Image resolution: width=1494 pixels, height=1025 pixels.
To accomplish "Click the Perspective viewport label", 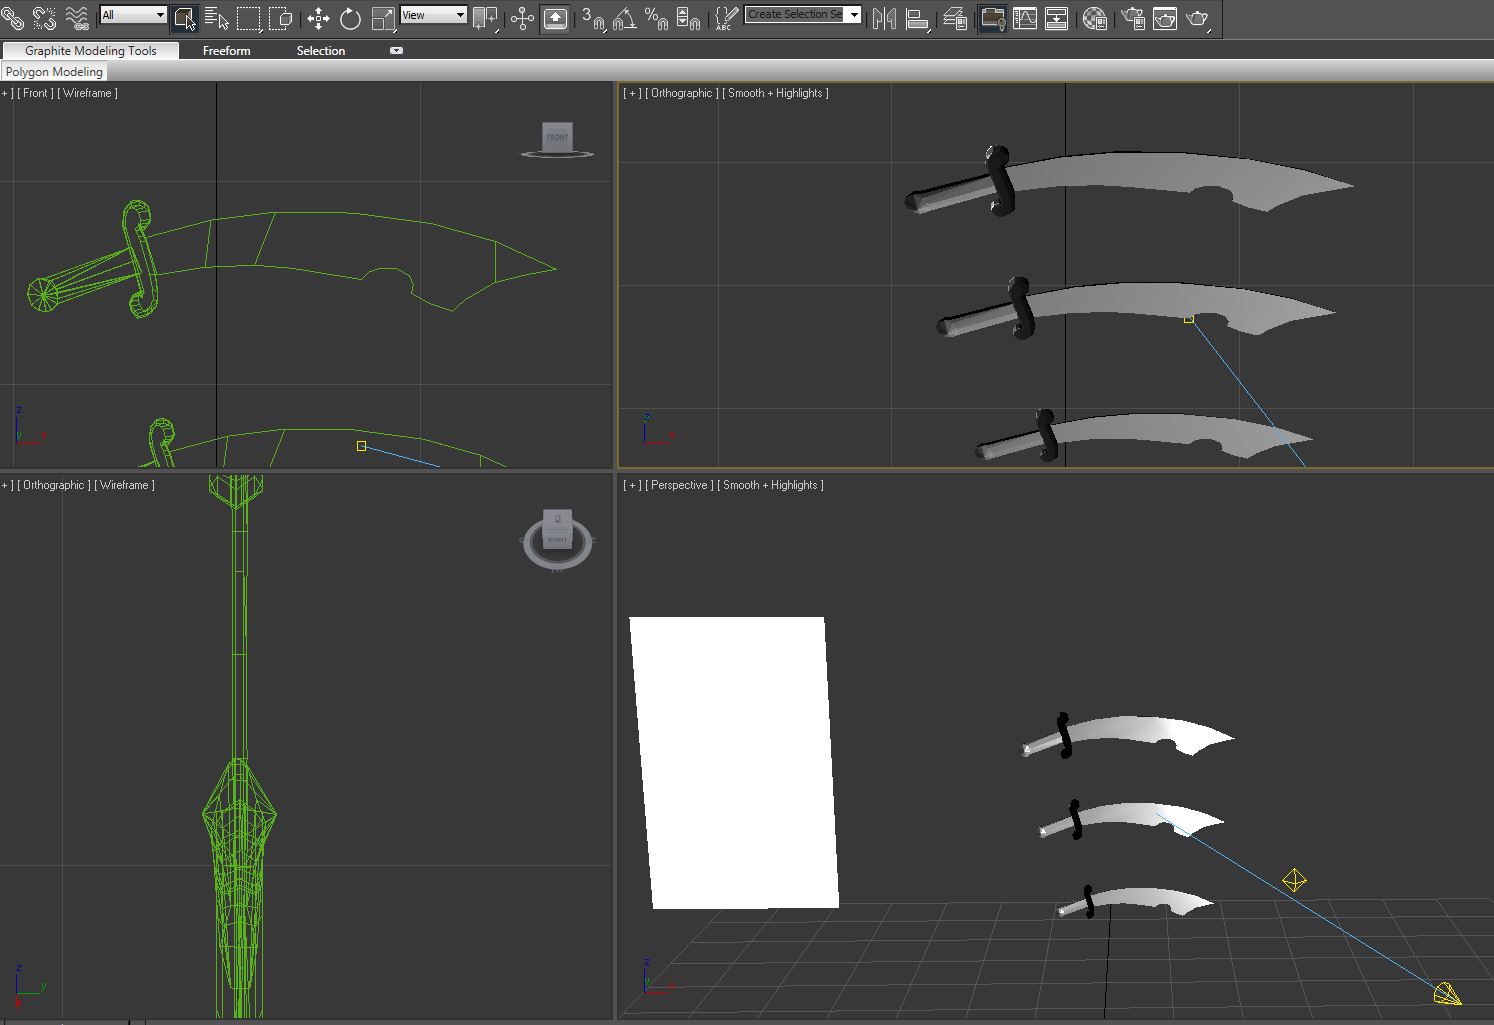I will pyautogui.click(x=679, y=485).
